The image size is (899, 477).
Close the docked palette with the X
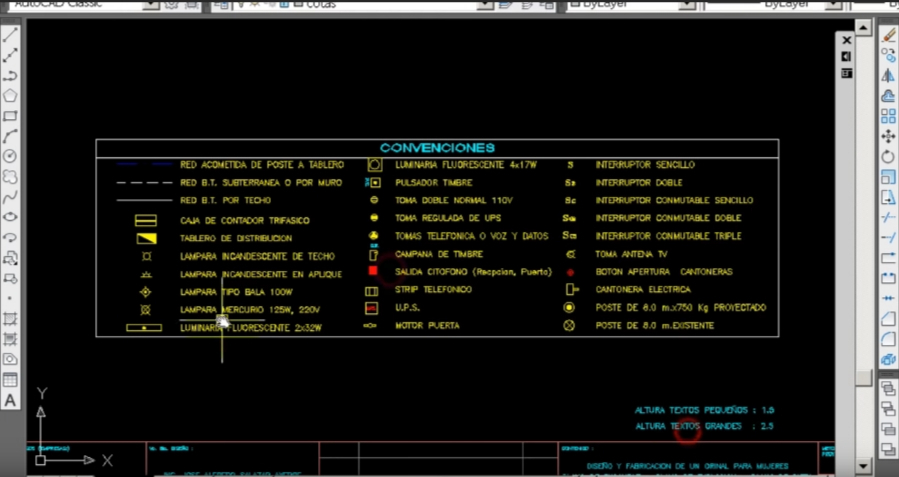point(846,40)
